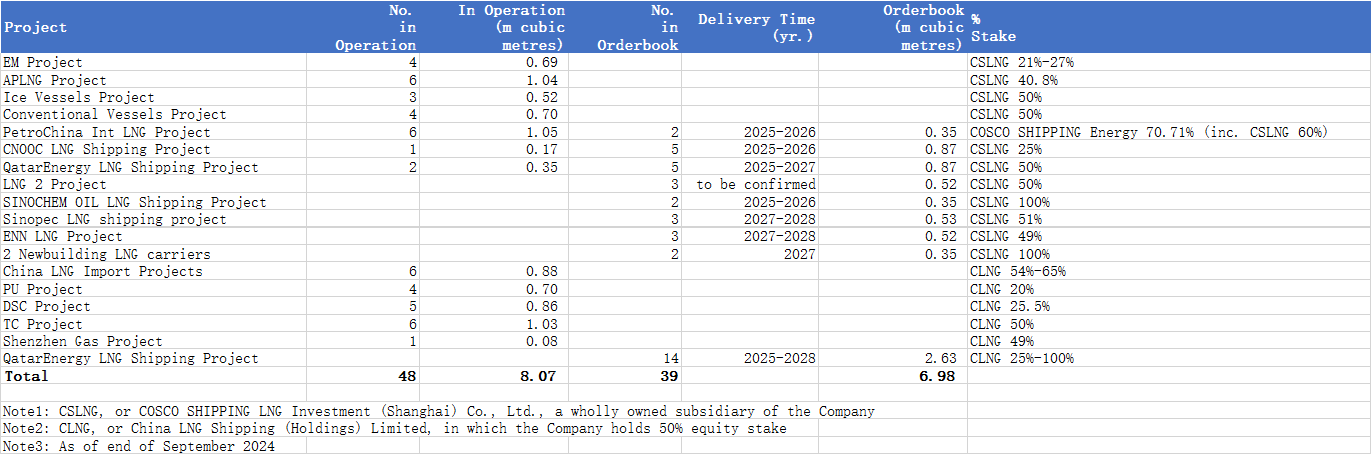Select the '0.86' DSC Project value
The width and height of the screenshot is (1372, 455).
(x=493, y=306)
